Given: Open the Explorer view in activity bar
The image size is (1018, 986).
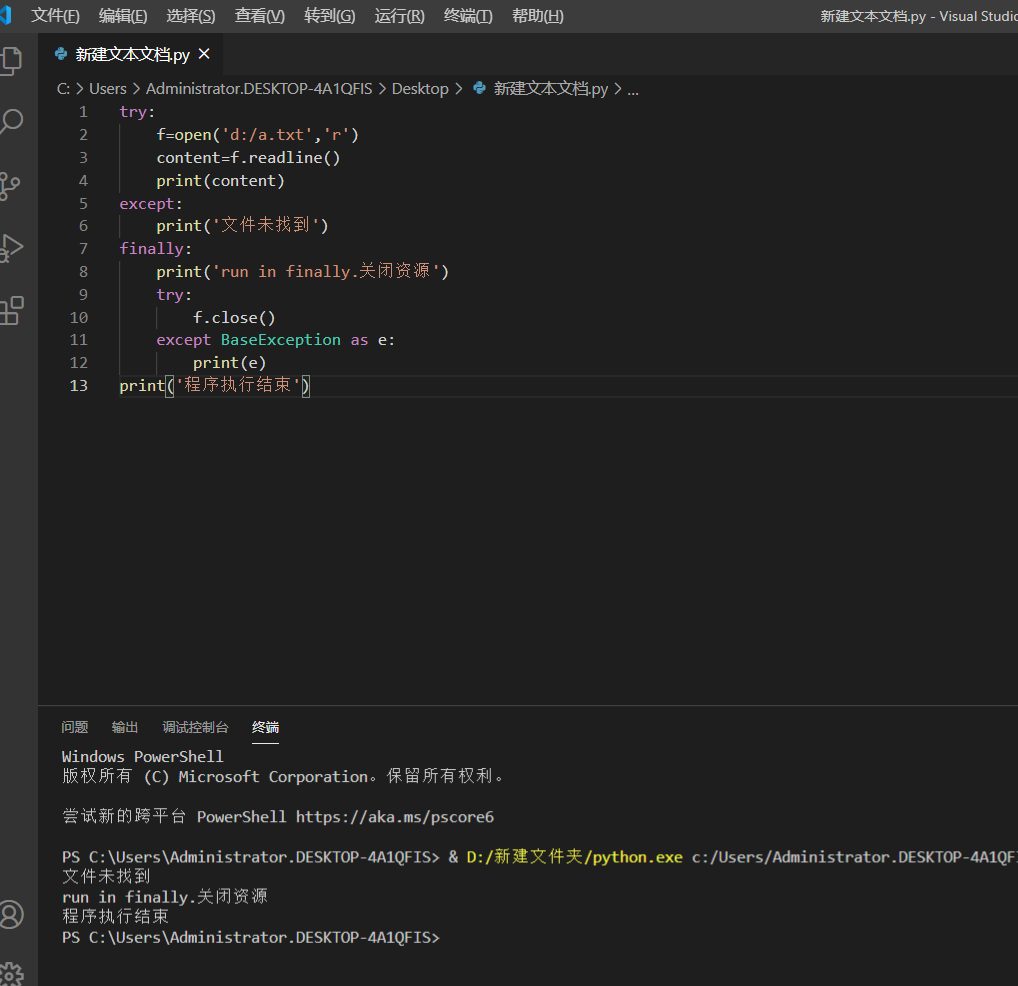Looking at the screenshot, I should [11, 61].
